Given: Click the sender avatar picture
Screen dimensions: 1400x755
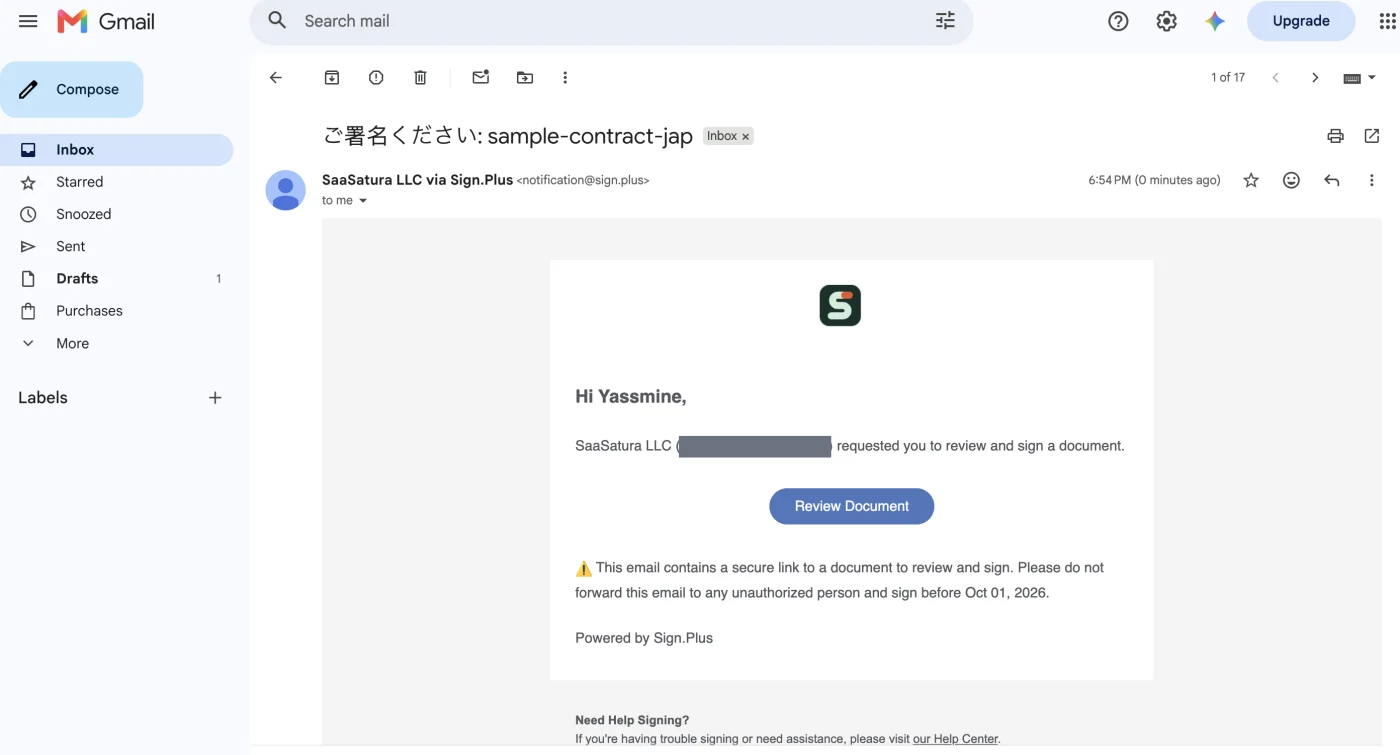Looking at the screenshot, I should (286, 190).
